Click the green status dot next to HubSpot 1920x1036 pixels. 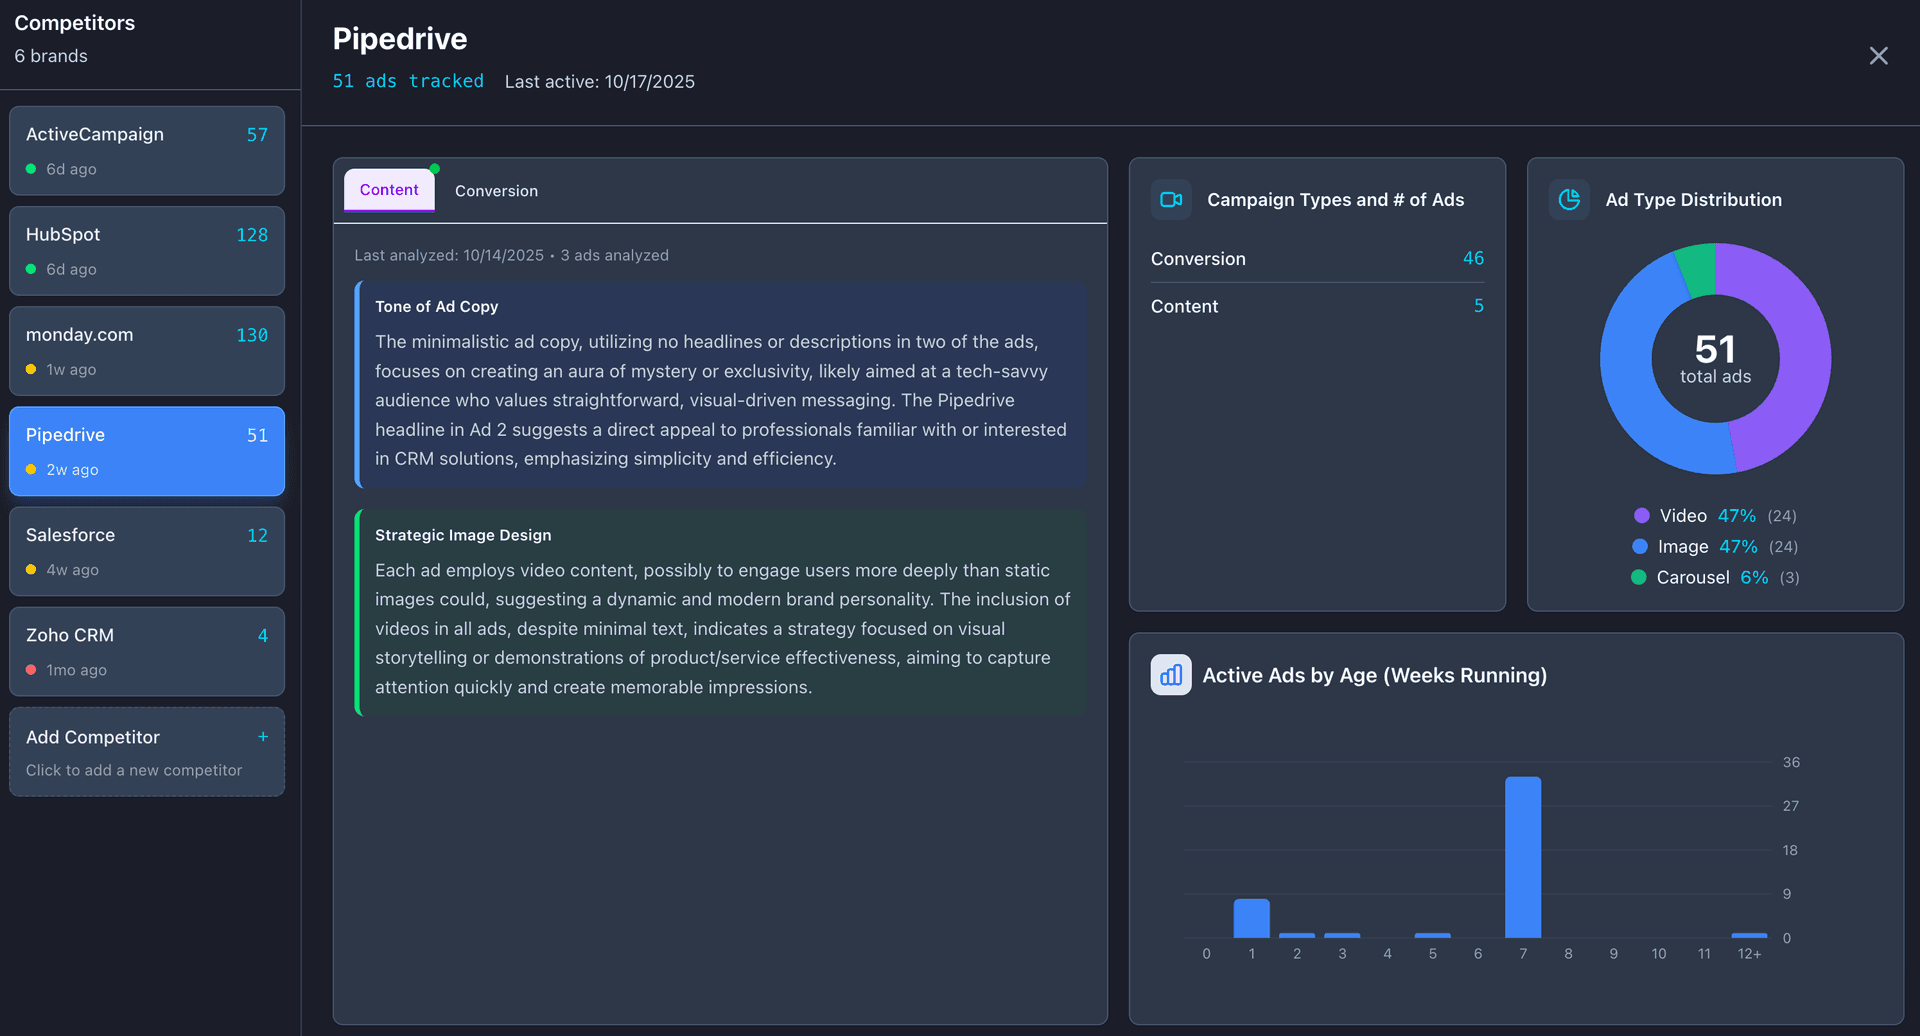[31, 269]
